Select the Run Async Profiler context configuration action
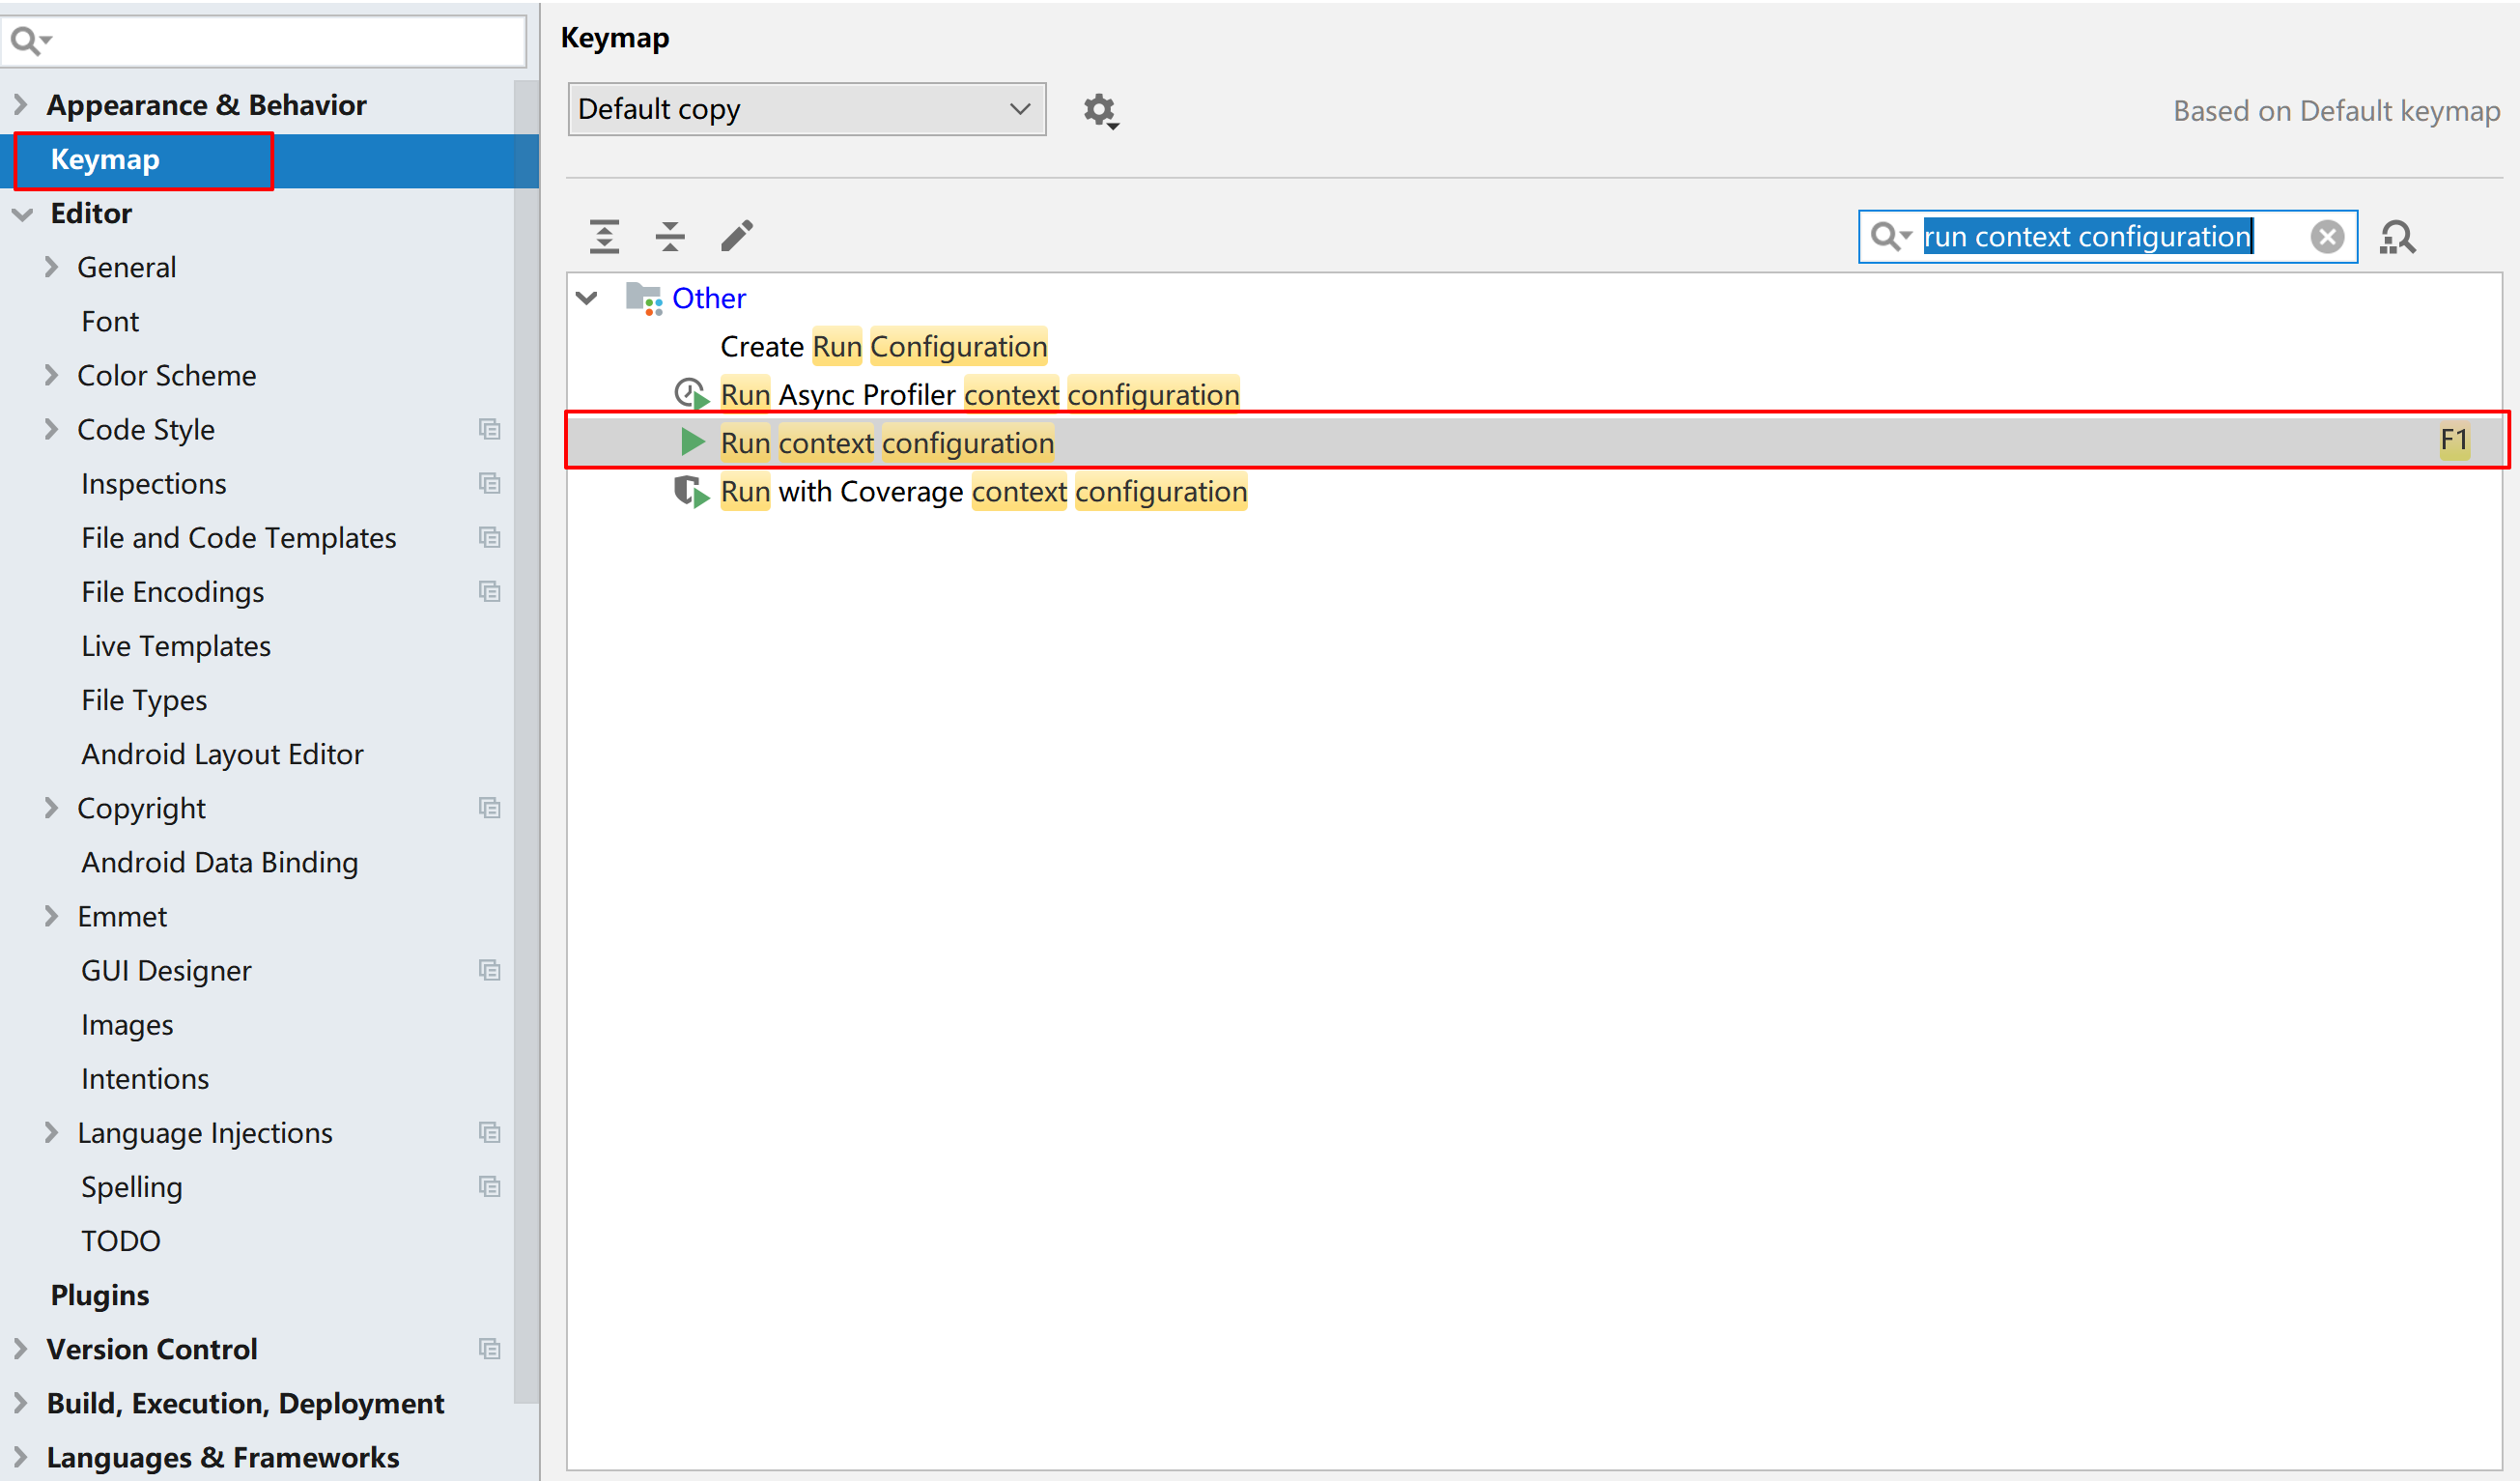Image resolution: width=2520 pixels, height=1481 pixels. click(978, 395)
